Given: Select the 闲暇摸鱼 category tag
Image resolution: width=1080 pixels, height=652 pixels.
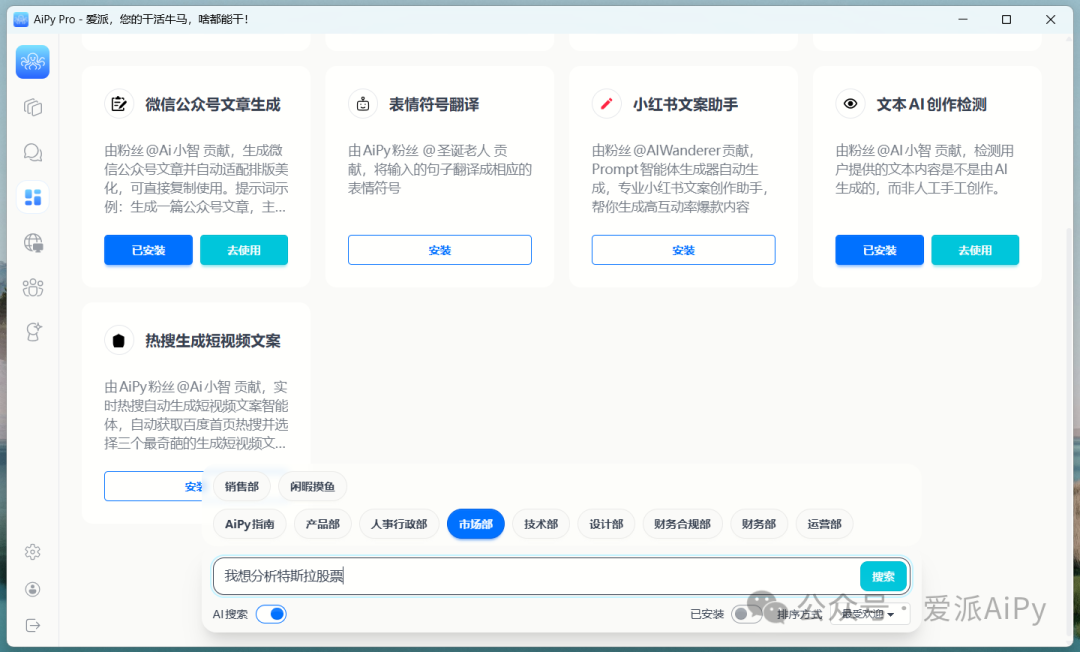Looking at the screenshot, I should [x=312, y=487].
